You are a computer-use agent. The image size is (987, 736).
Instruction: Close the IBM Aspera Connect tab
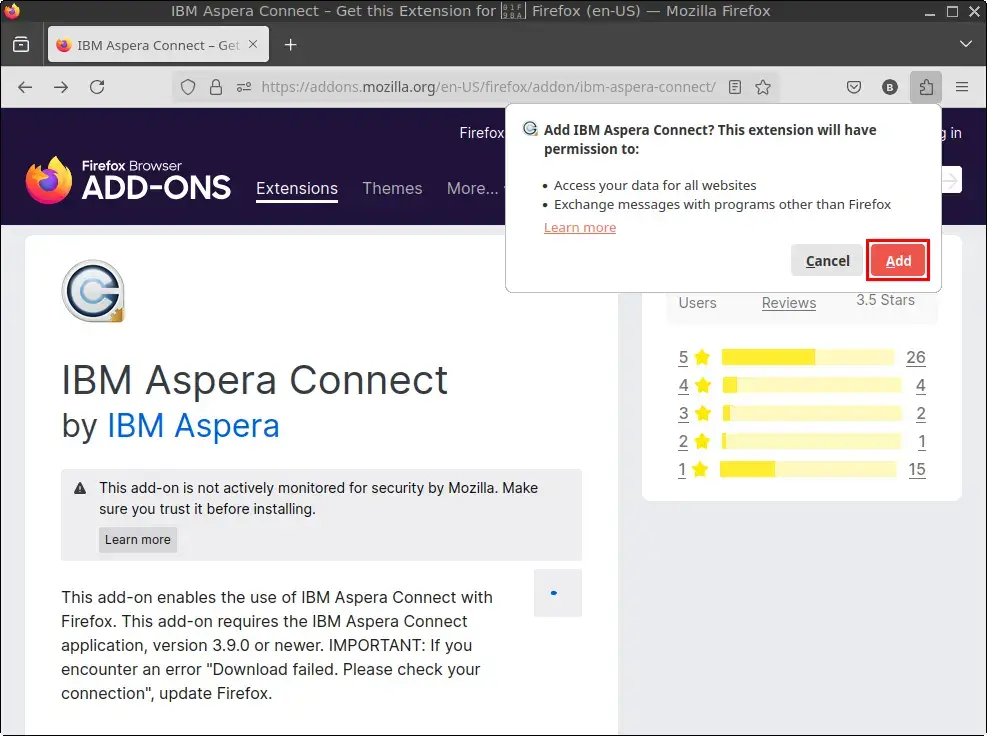(253, 44)
